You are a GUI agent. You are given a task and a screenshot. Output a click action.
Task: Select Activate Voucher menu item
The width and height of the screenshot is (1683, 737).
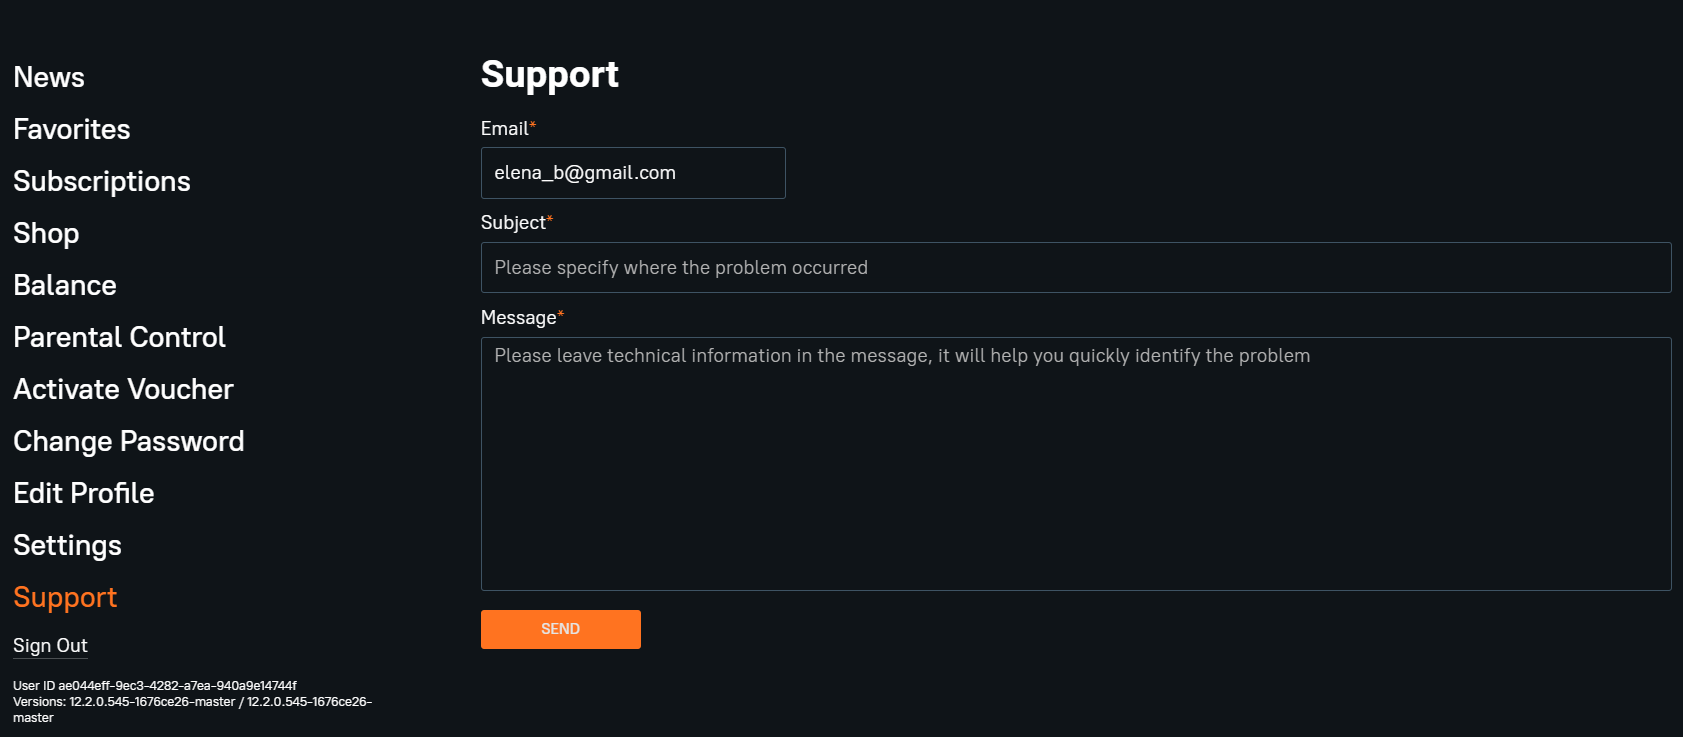pos(124,389)
